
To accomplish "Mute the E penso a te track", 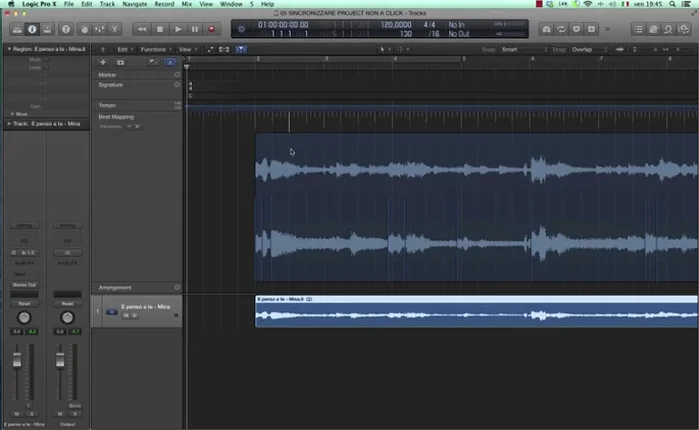I will tap(127, 315).
